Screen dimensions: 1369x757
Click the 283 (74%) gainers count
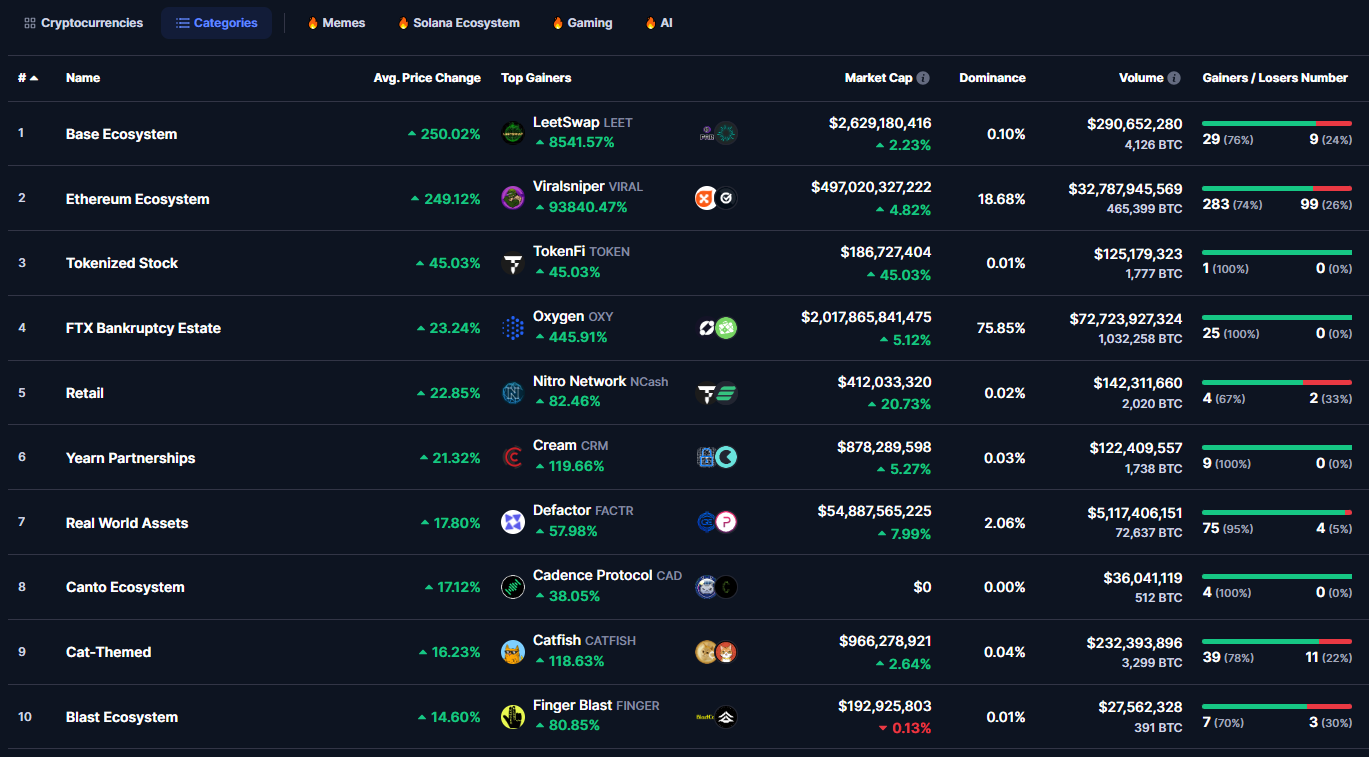(x=1232, y=204)
